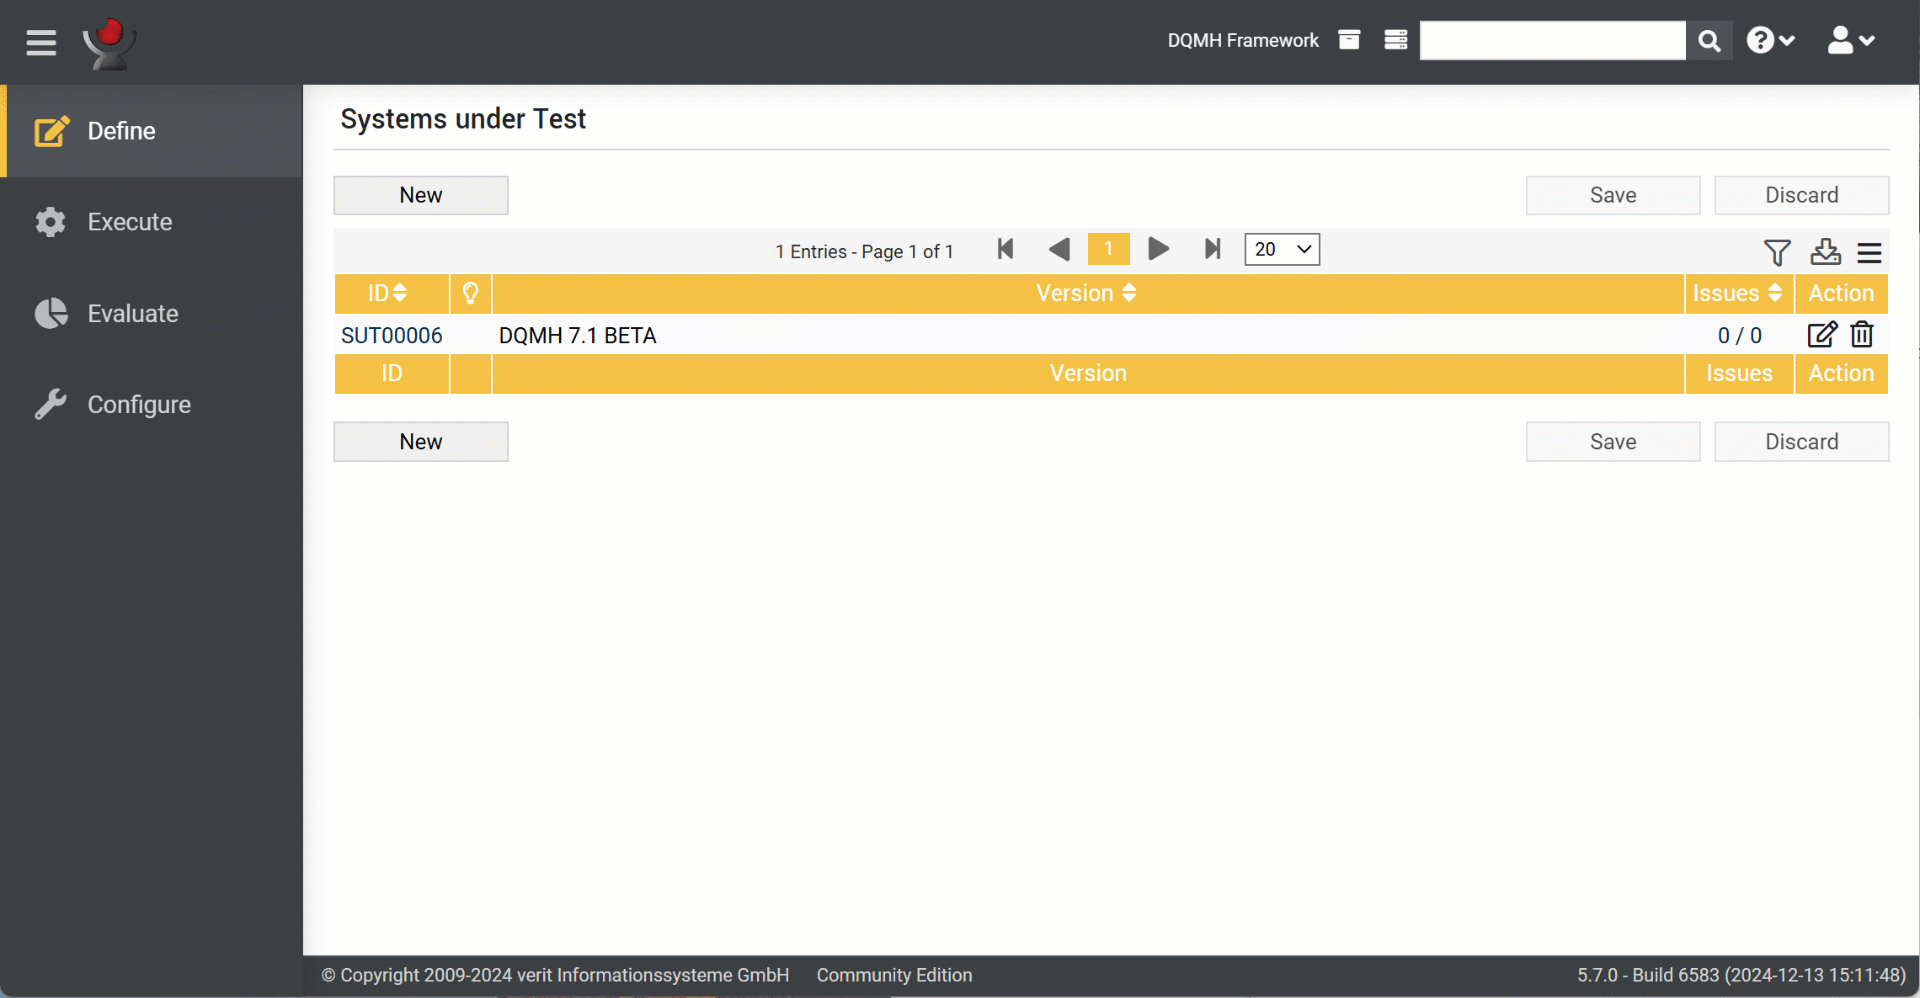Click the magnifier search icon

(x=1709, y=41)
